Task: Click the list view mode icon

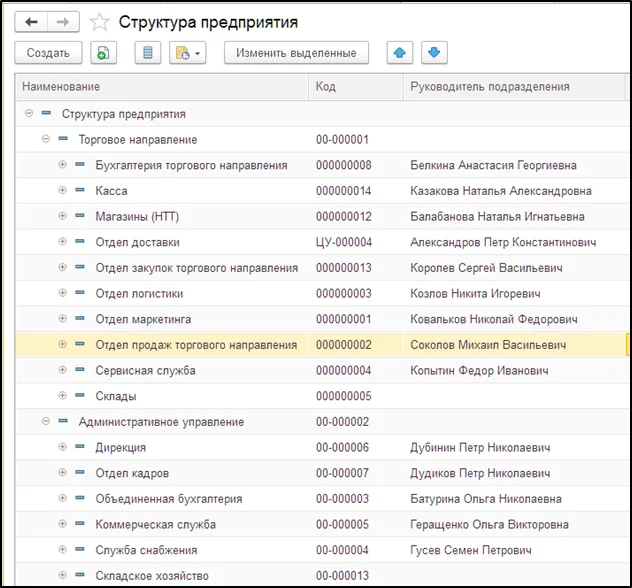Action: click(148, 53)
